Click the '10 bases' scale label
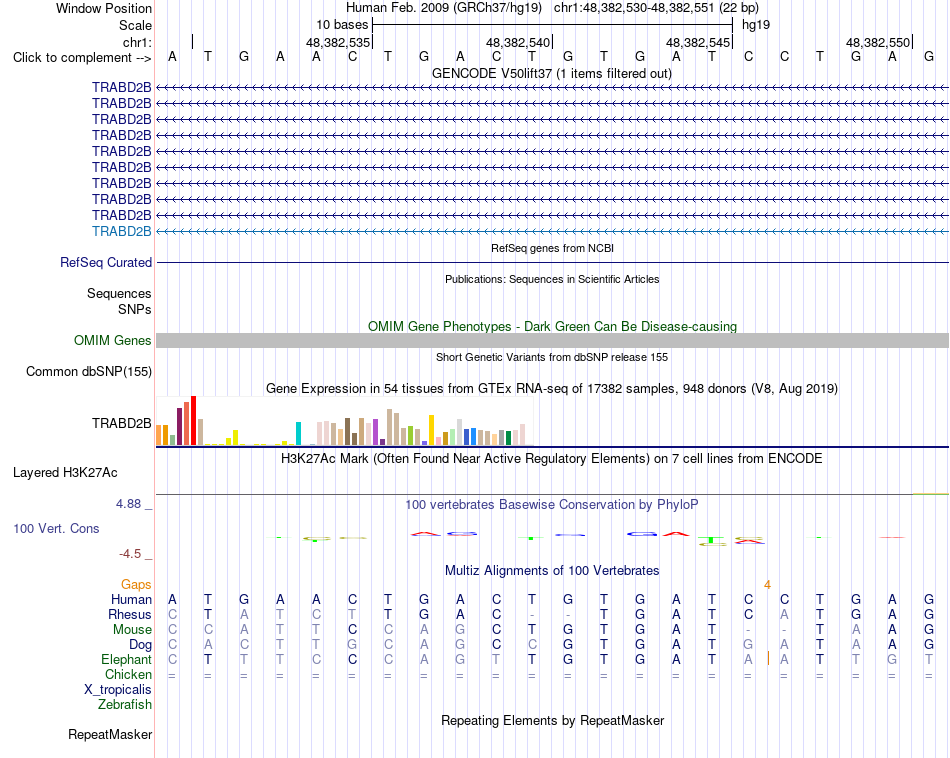The width and height of the screenshot is (950, 758). click(342, 25)
